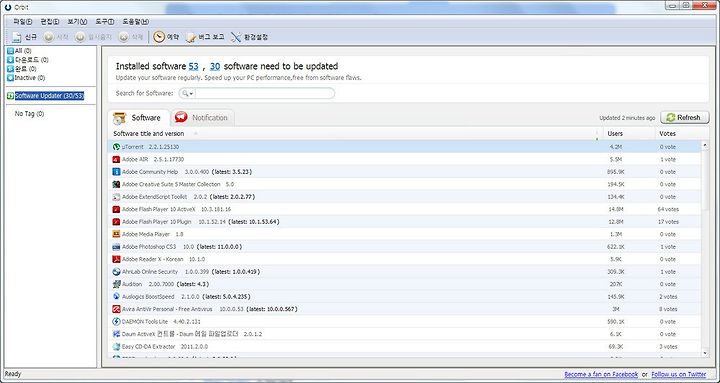Click the AhnLab Online Security icon
This screenshot has height=383, width=720.
tap(116, 271)
